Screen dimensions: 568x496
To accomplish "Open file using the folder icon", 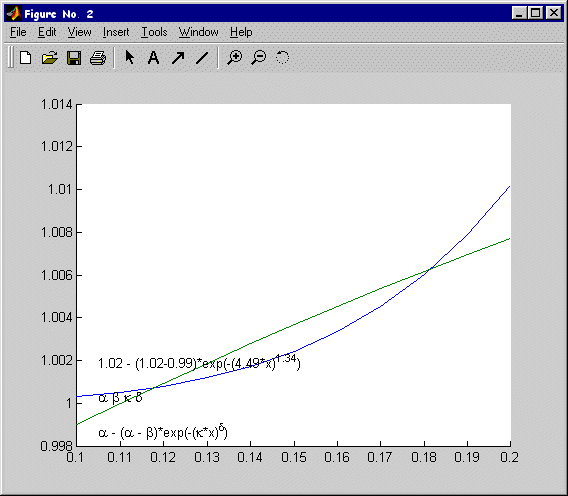I will (x=50, y=58).
